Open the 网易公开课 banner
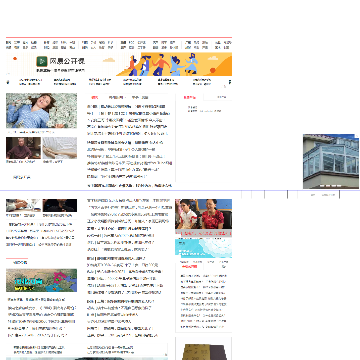 [119, 64]
